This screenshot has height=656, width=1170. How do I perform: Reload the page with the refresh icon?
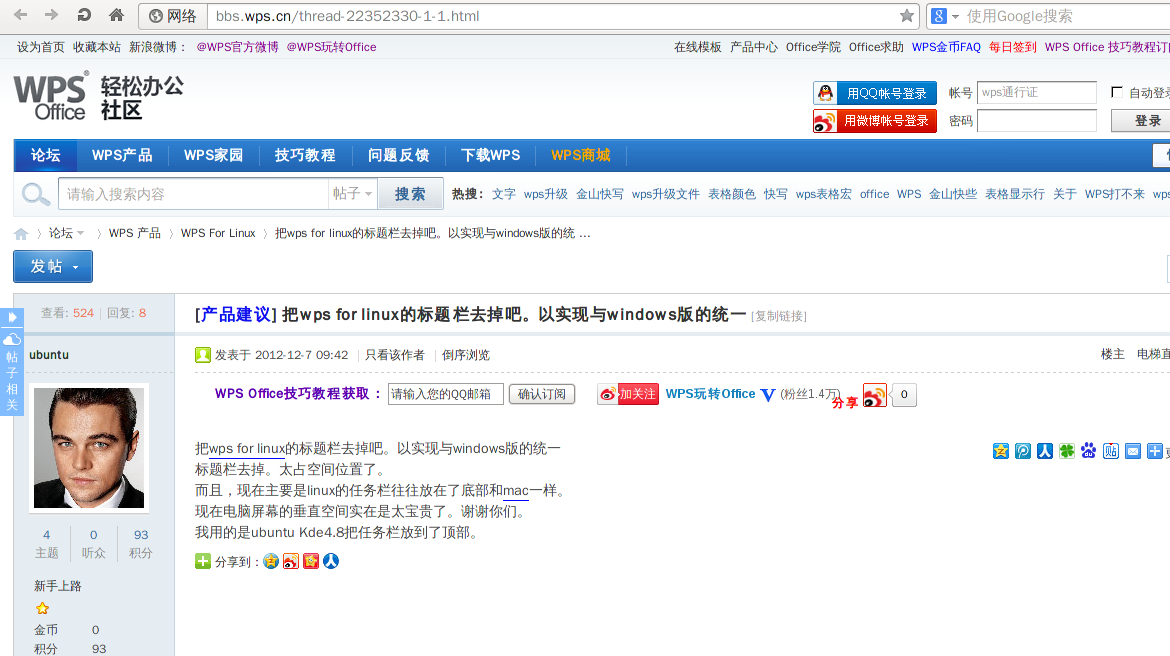pos(84,15)
